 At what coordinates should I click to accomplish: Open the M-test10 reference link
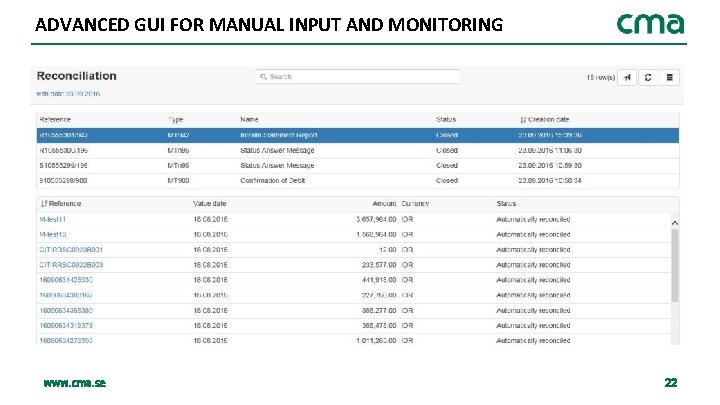[x=52, y=235]
